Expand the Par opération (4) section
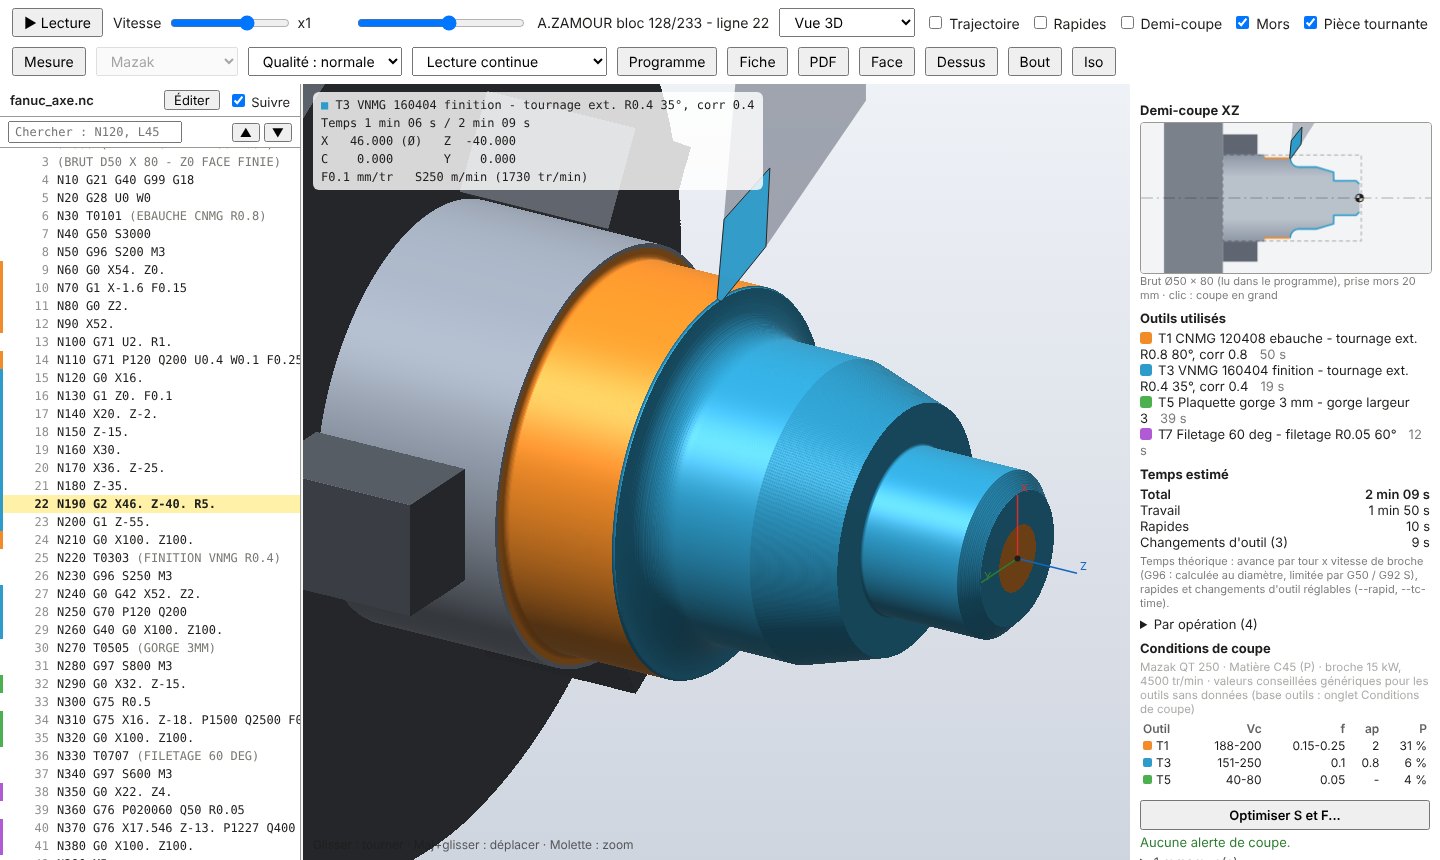 click(1199, 625)
